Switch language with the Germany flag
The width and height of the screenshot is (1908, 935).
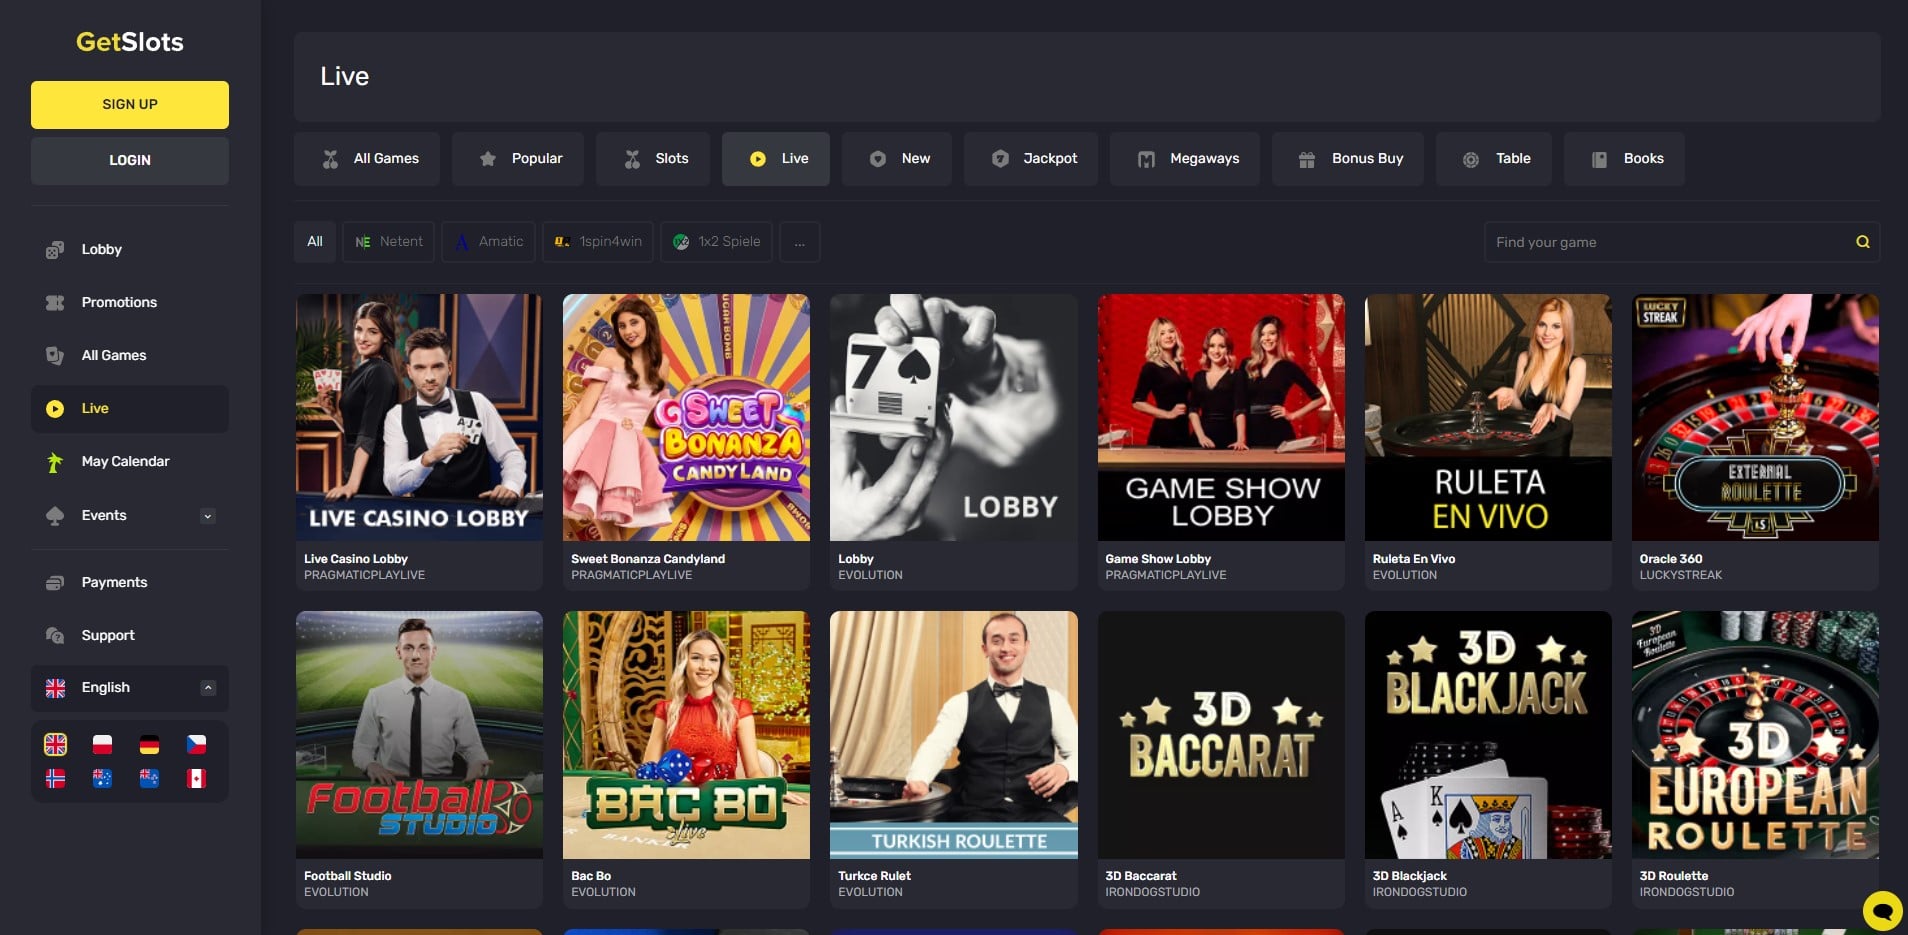tap(149, 744)
